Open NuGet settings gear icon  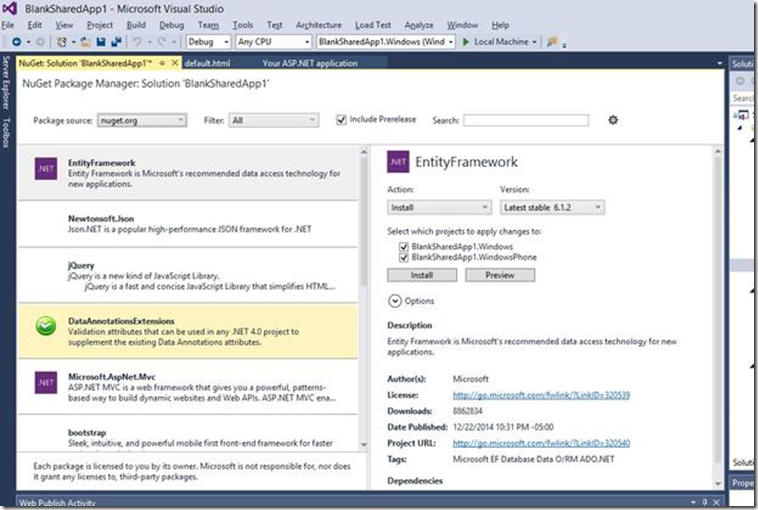(613, 120)
